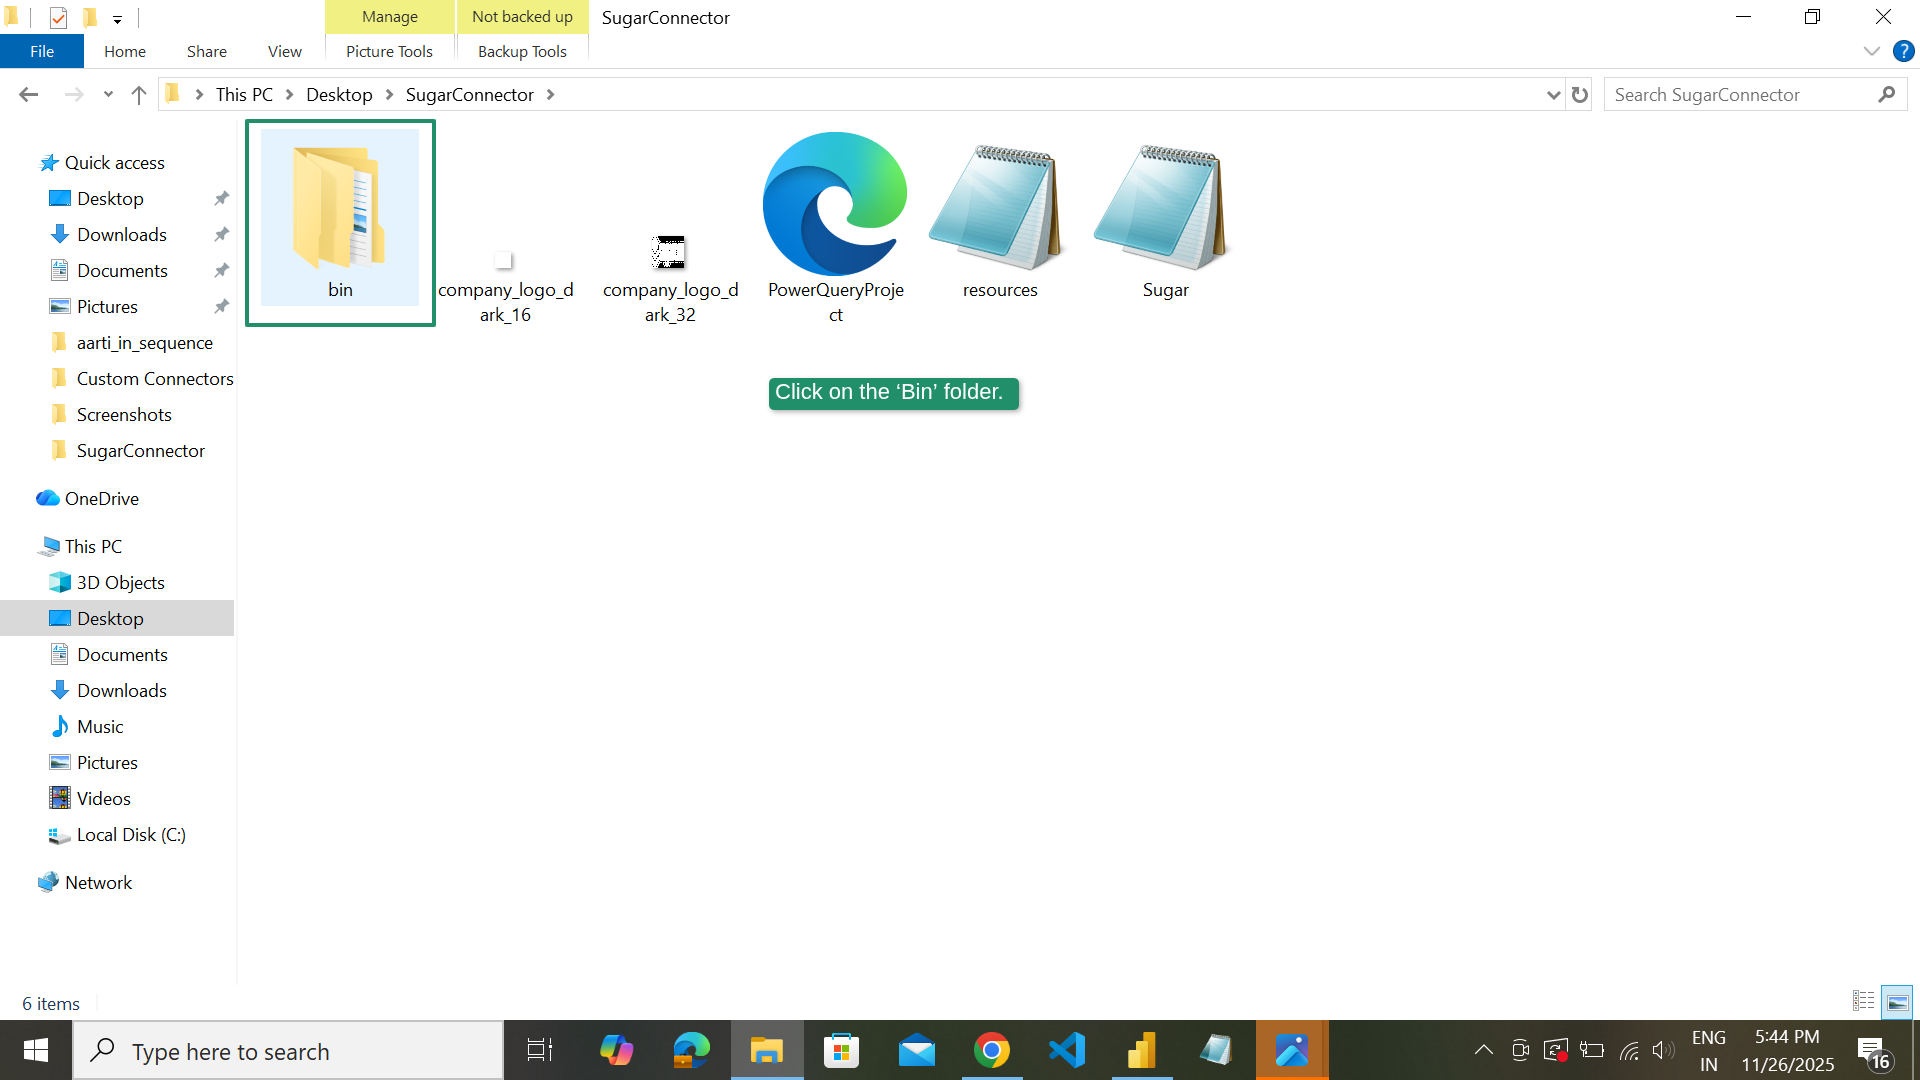
Task: Select the company_logo_dark_16 image
Action: 506,260
